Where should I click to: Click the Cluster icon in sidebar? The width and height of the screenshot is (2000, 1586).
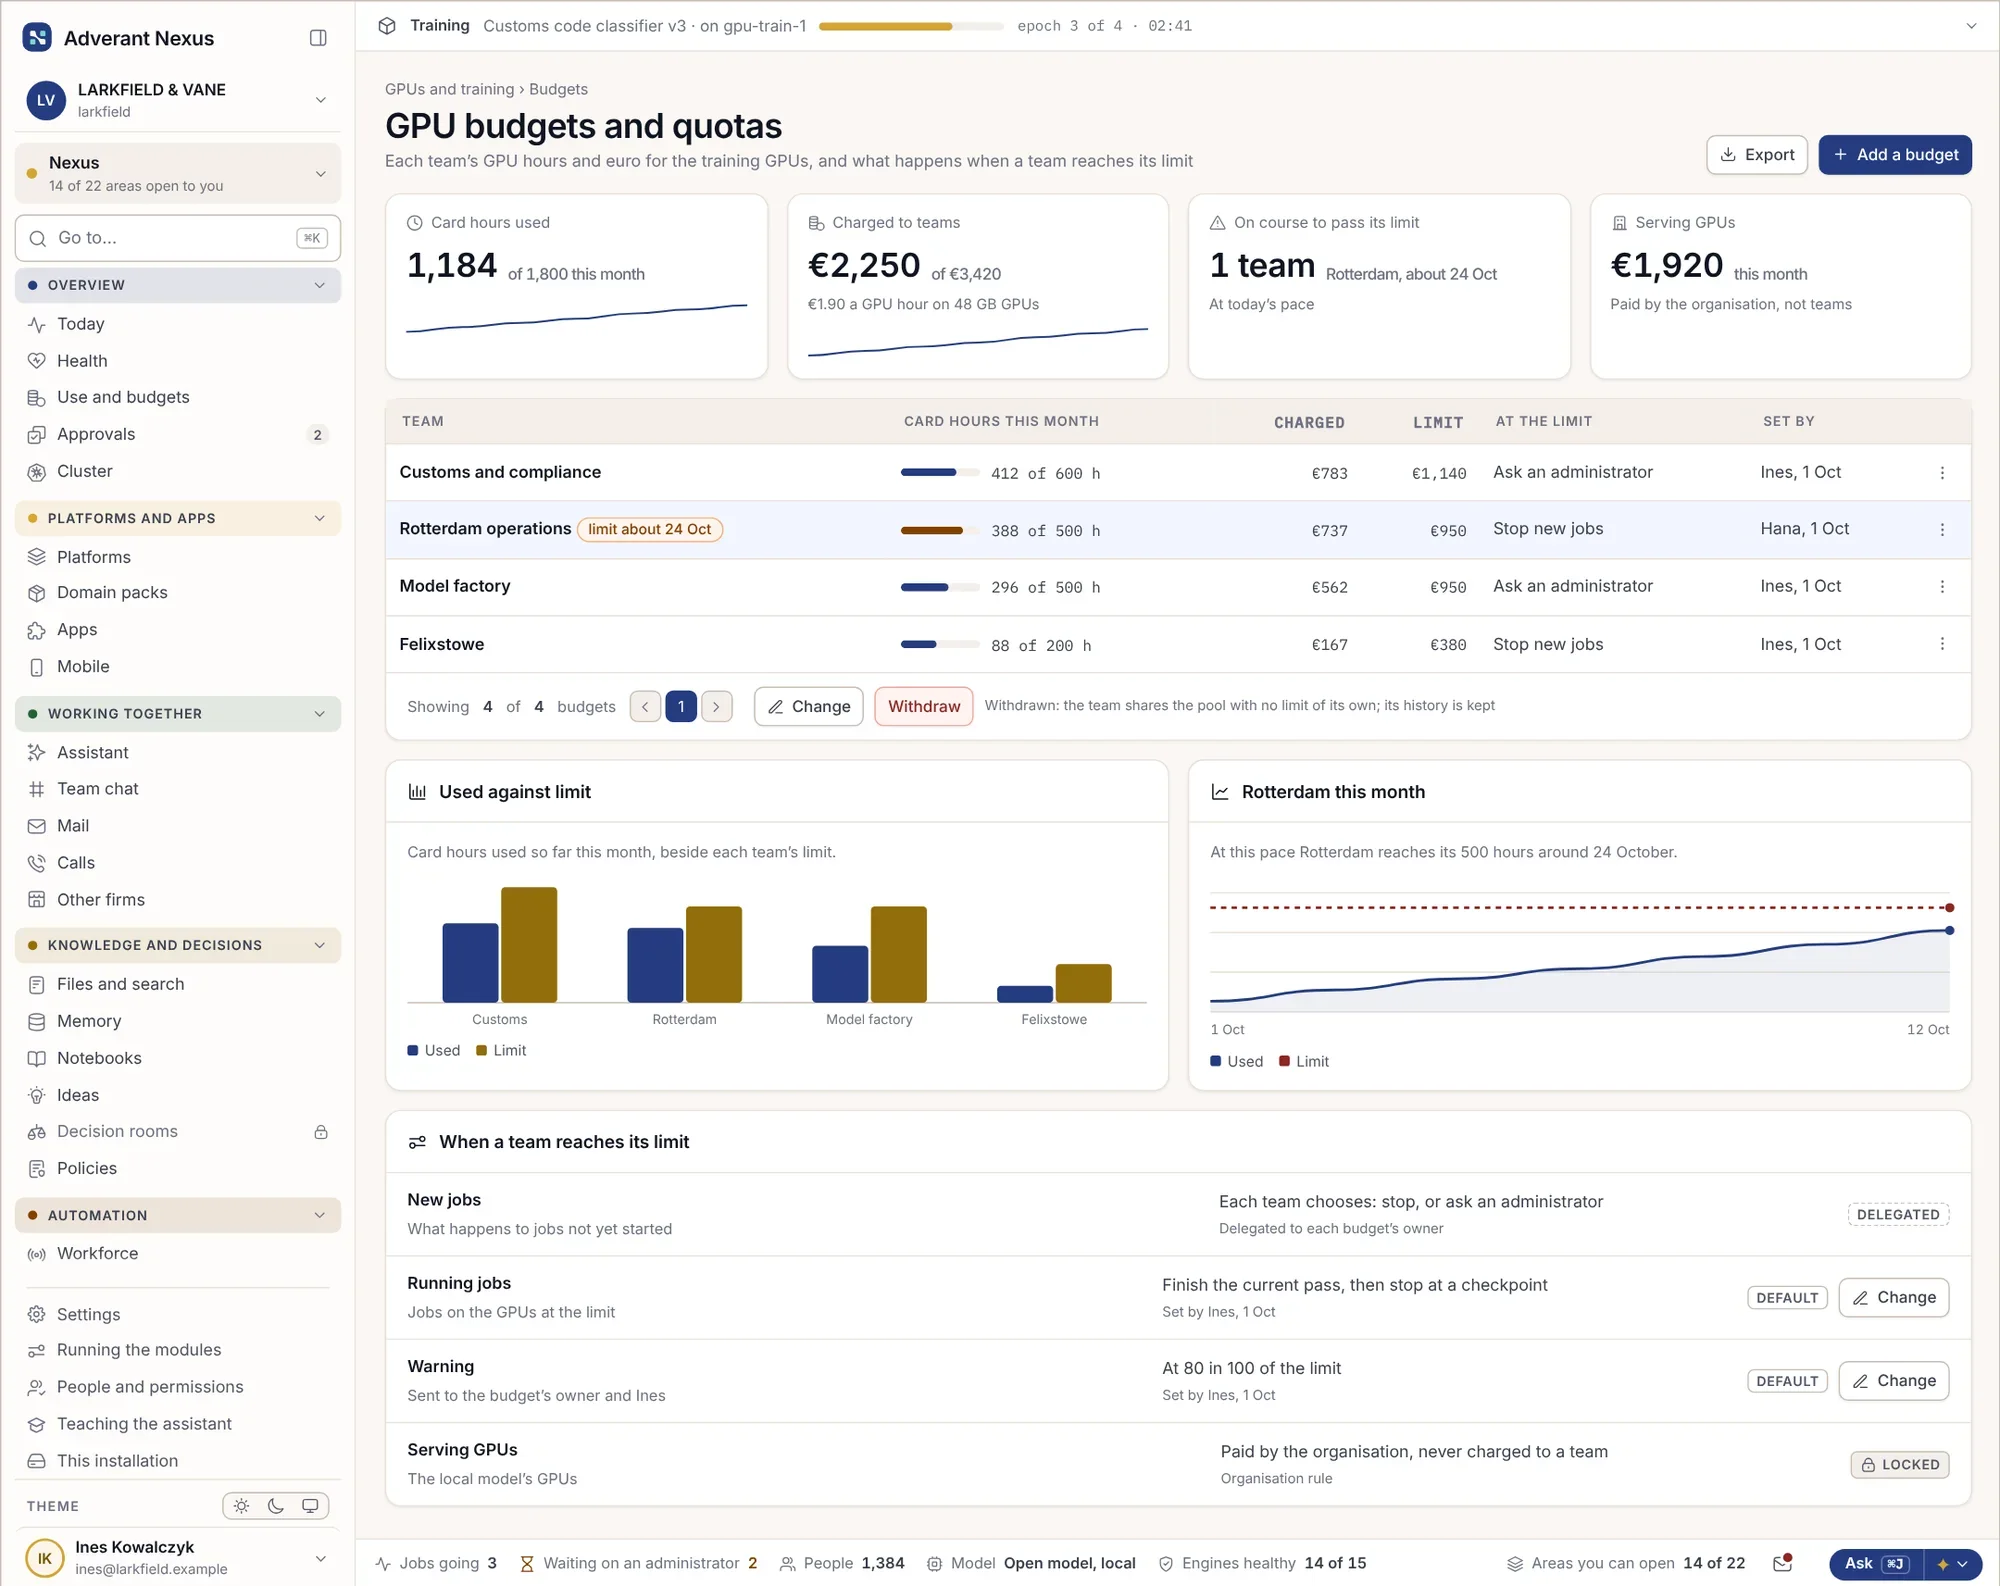point(37,472)
